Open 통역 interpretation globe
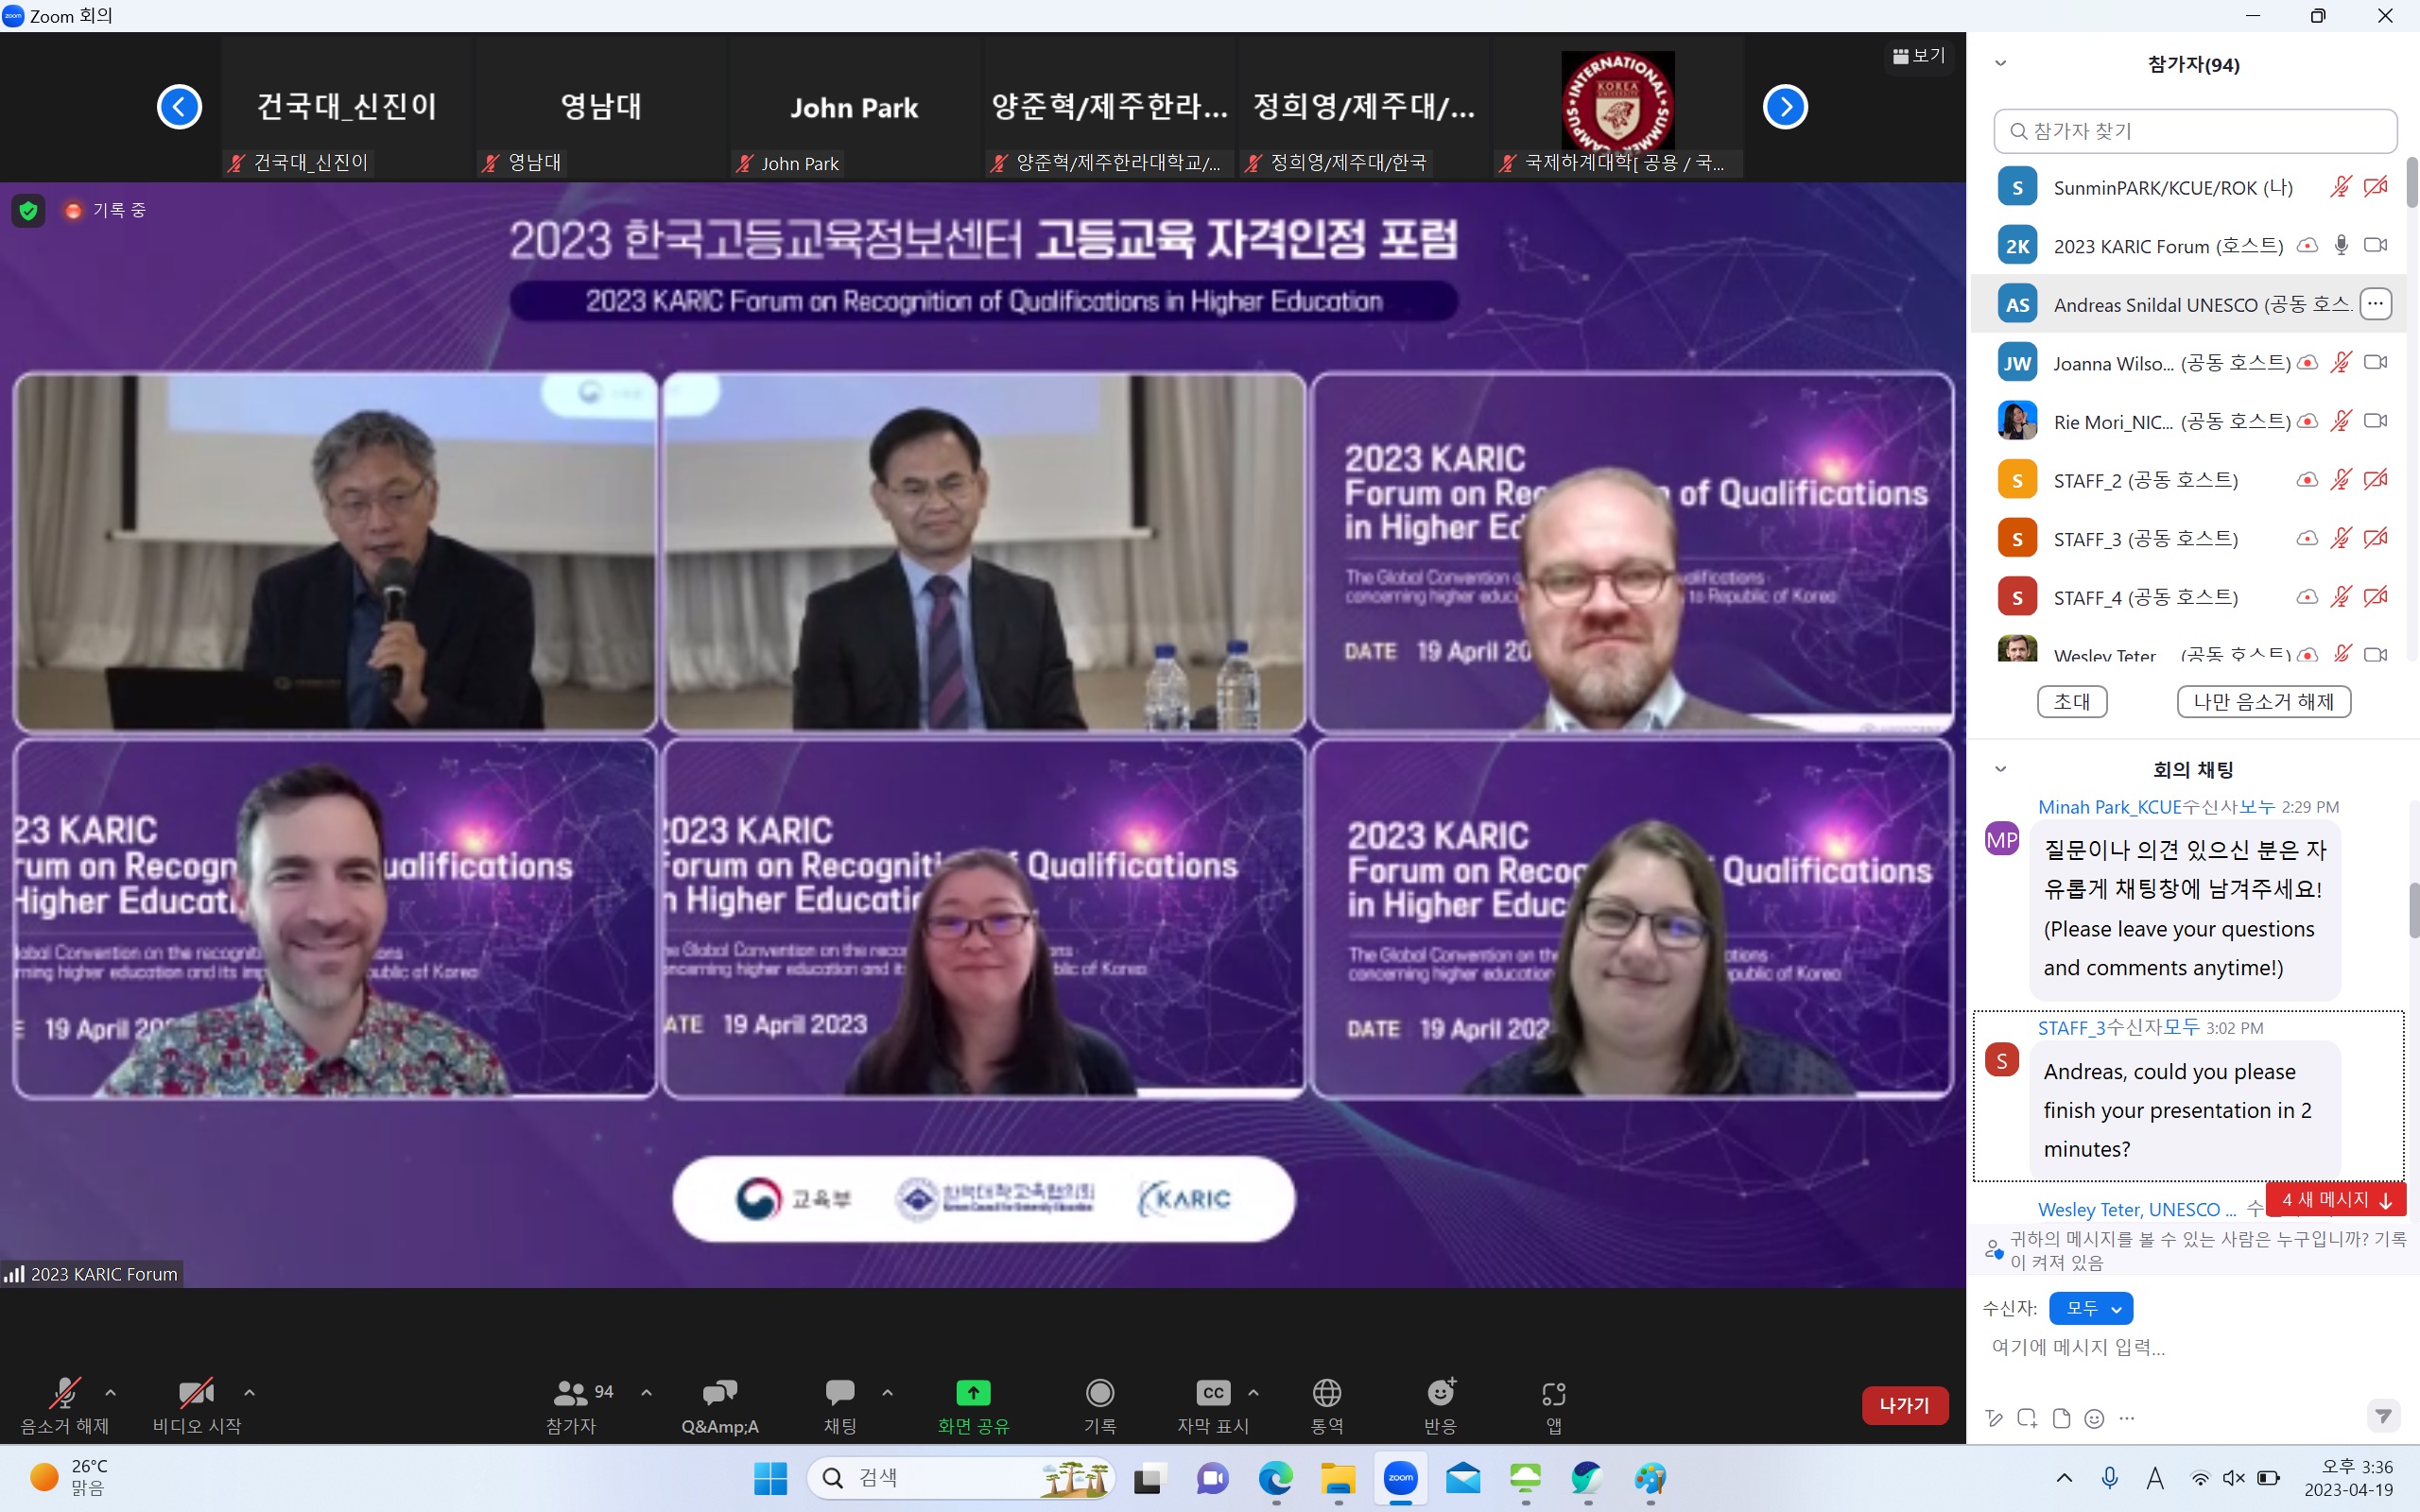Screen dimensions: 2420x1512 coord(1327,1404)
